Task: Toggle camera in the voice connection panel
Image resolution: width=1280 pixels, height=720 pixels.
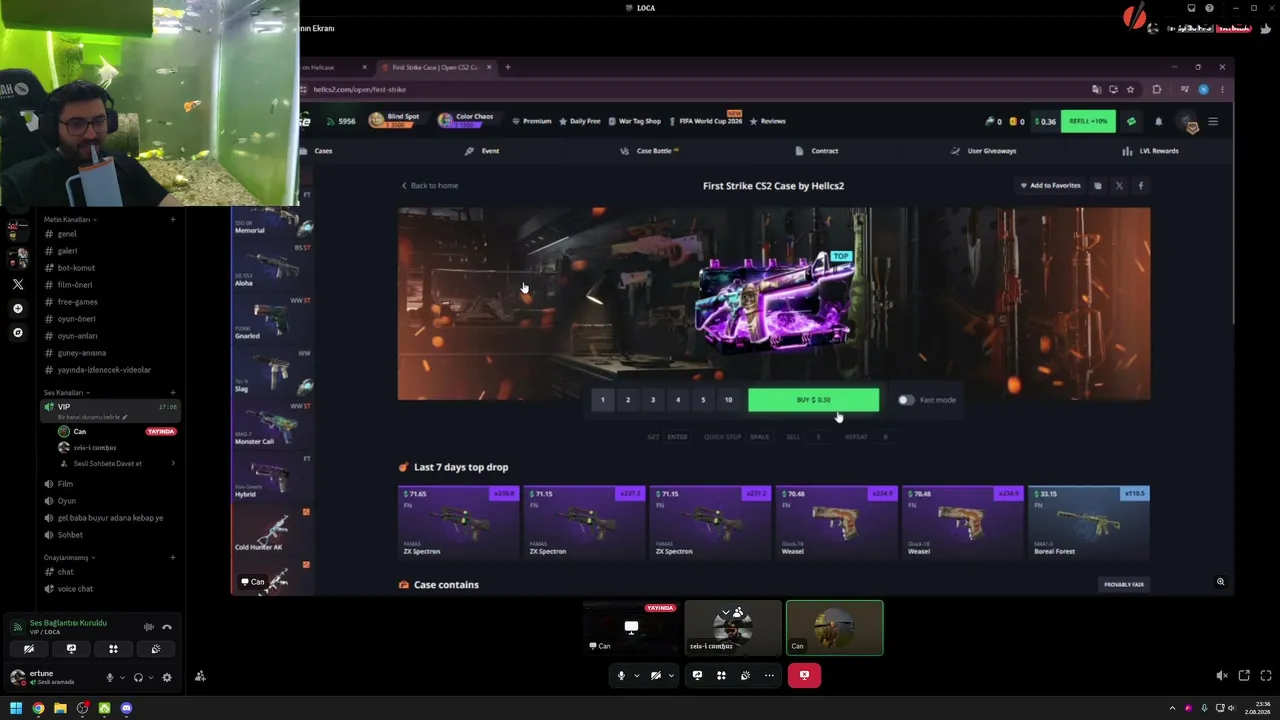Action: [28, 649]
